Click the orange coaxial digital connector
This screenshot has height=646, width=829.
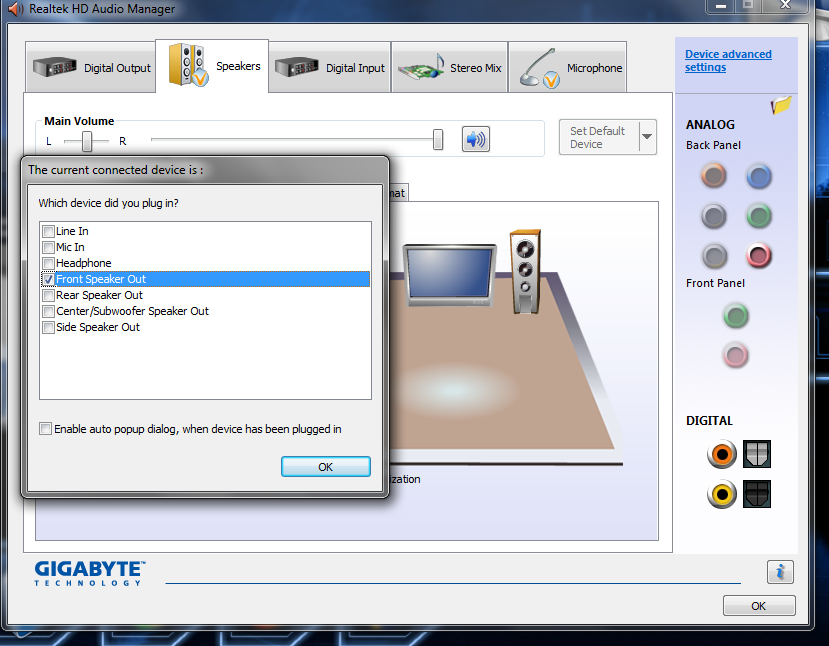tap(722, 454)
